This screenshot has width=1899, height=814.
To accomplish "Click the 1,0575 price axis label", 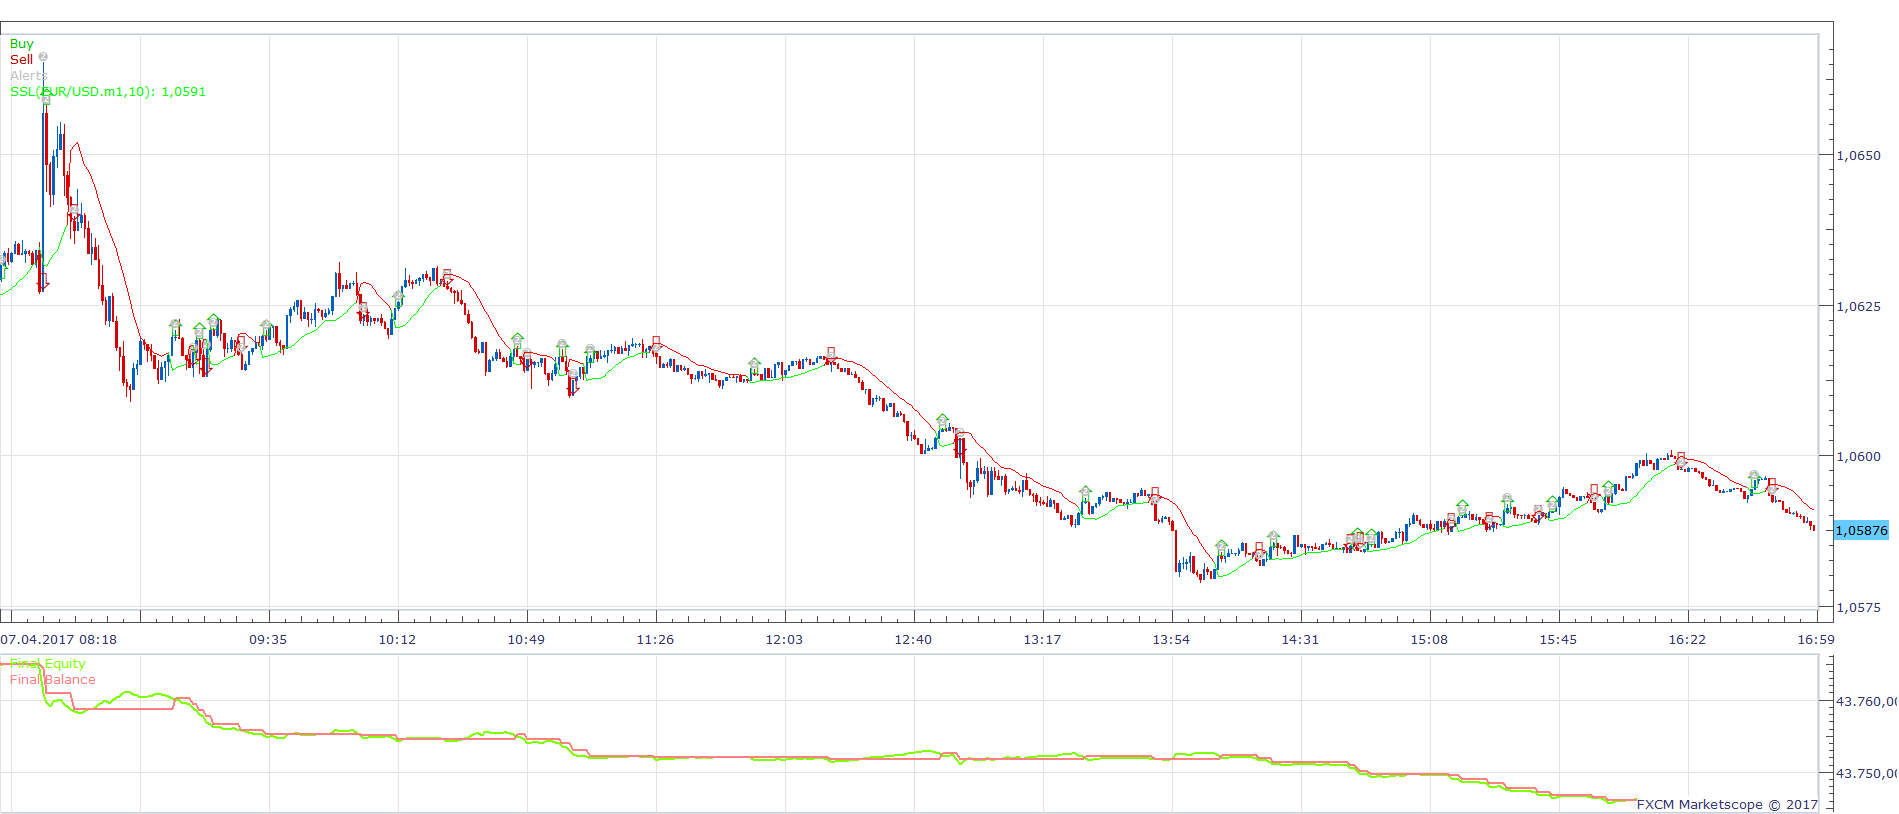I will click(1858, 608).
